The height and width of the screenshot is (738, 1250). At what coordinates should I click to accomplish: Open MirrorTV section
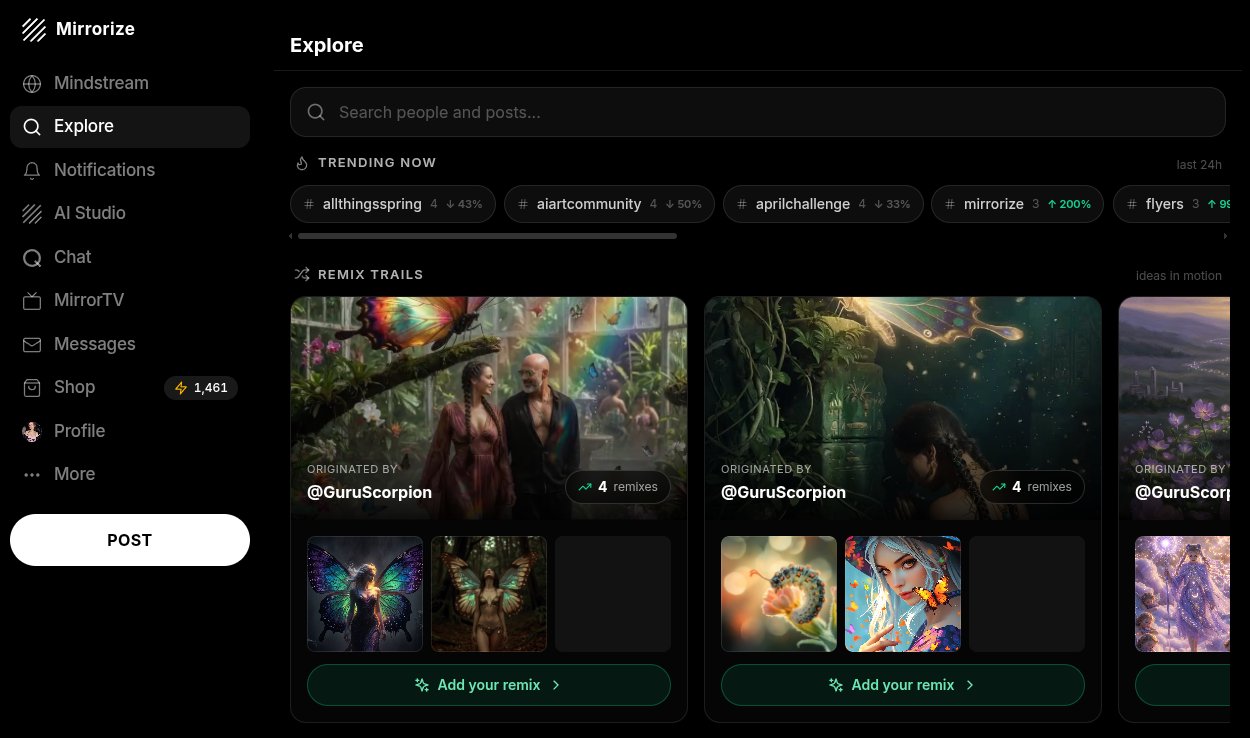[130, 300]
